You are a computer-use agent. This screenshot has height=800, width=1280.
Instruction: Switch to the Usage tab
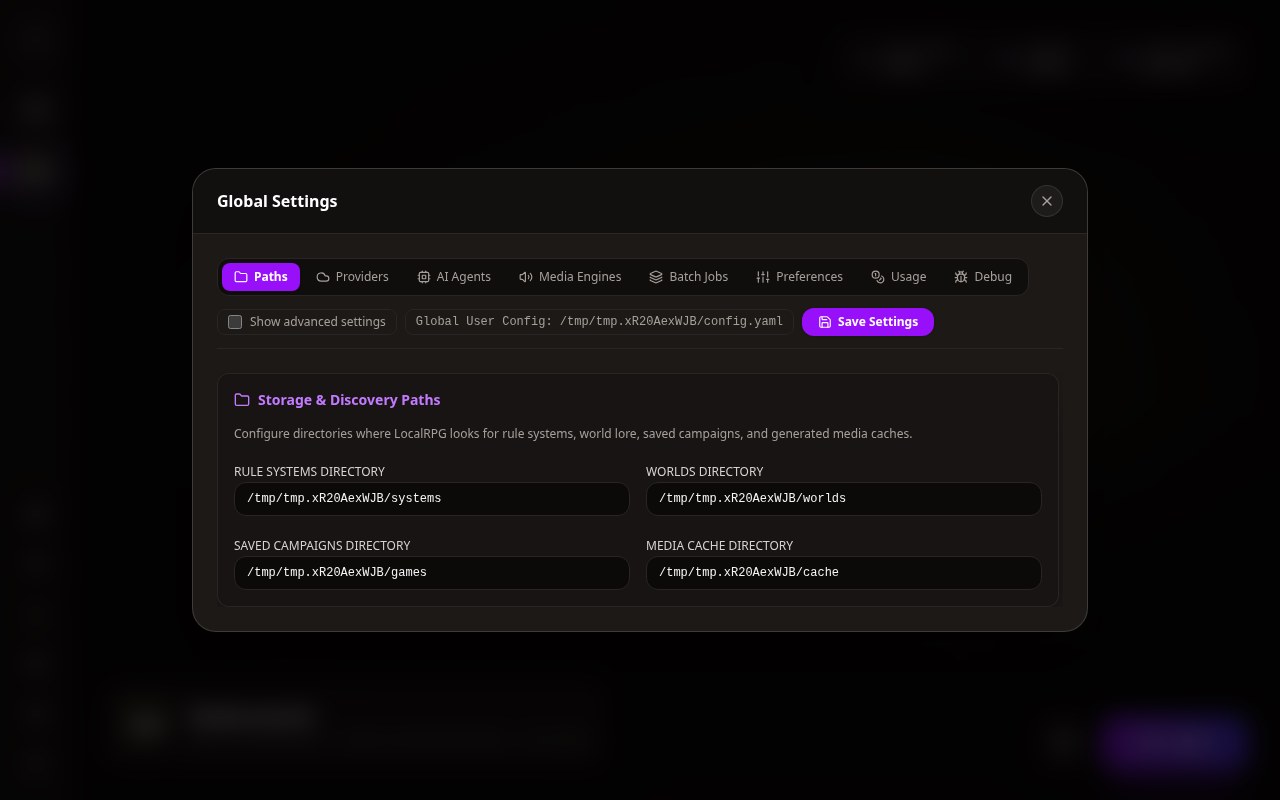coord(899,277)
